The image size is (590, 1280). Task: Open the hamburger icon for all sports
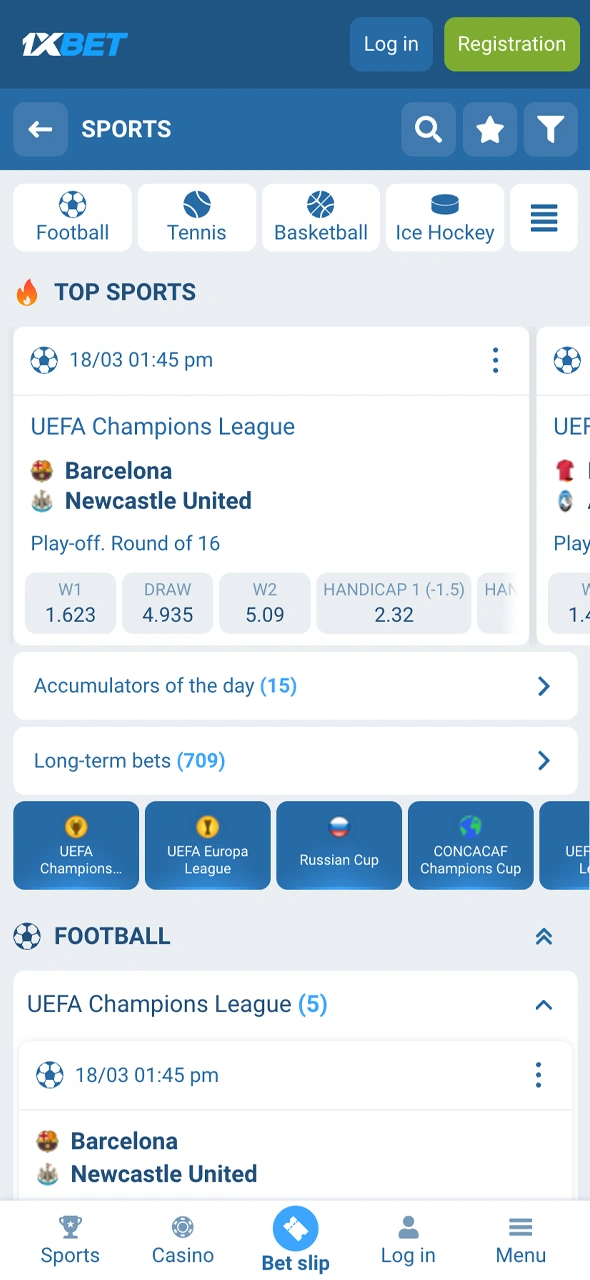544,217
